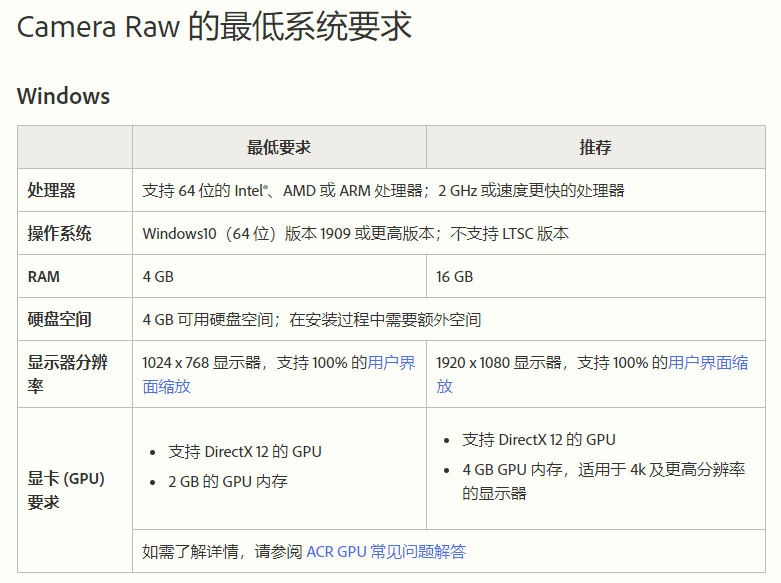Click the 最低要求 column header

279,147
